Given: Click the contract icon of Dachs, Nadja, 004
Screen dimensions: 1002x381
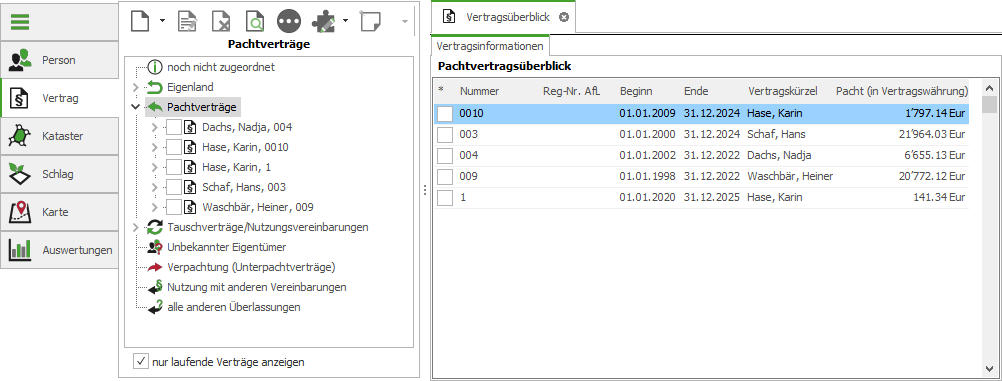Looking at the screenshot, I should [x=190, y=127].
